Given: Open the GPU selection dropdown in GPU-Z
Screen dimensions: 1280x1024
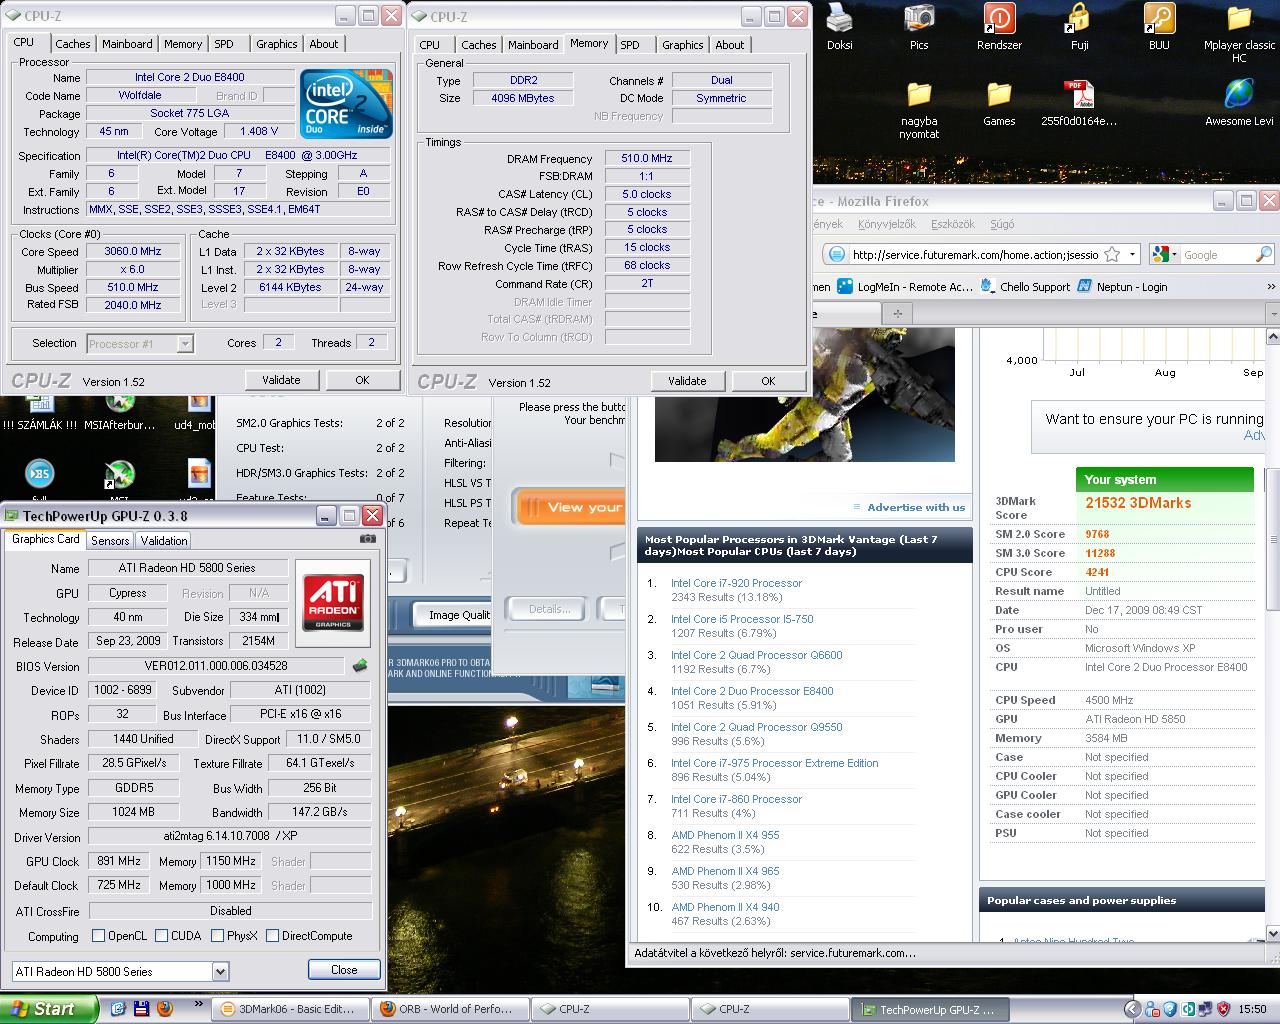Looking at the screenshot, I should coord(220,971).
